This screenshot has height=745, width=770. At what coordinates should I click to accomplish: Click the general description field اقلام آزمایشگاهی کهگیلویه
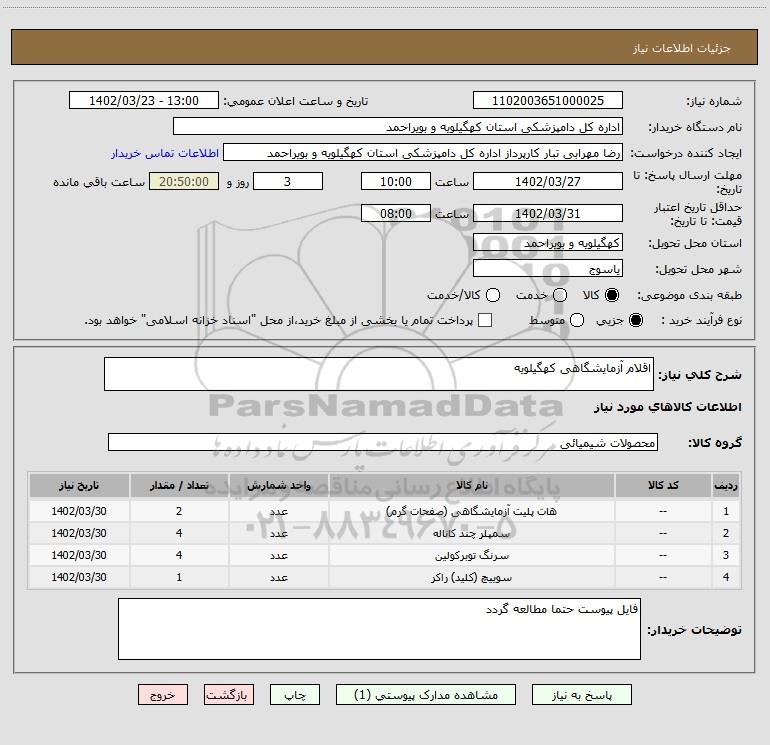pos(379,374)
